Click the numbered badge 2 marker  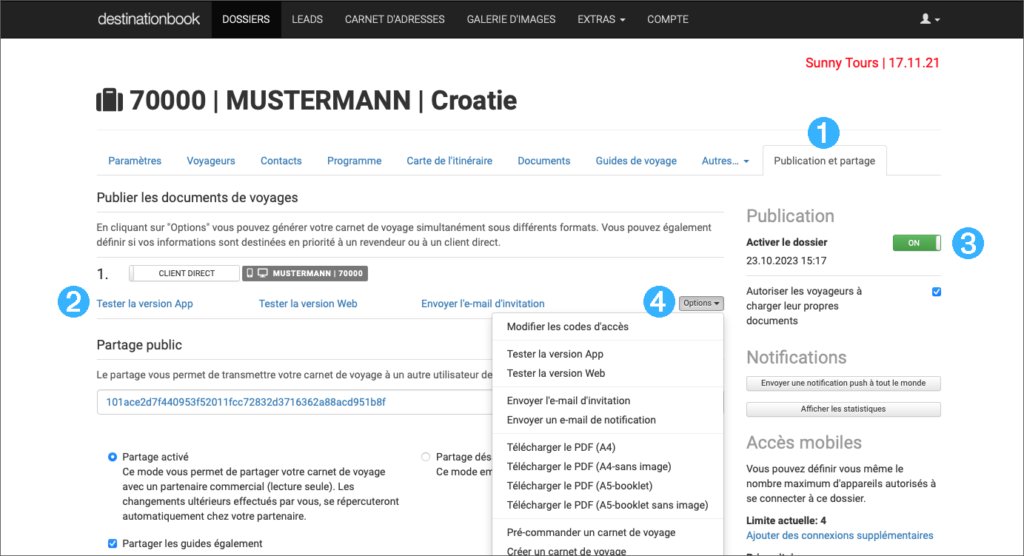coord(73,303)
